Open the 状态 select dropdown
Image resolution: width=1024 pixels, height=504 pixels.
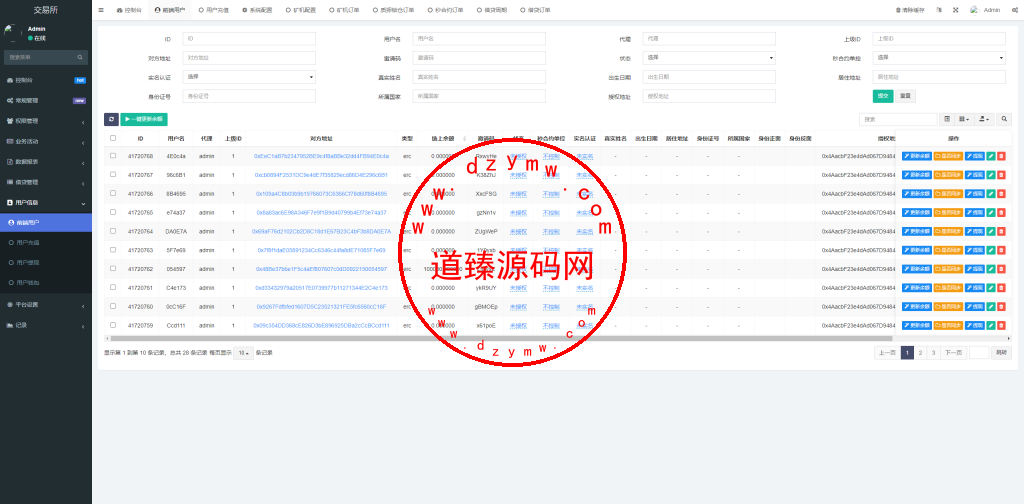pos(709,58)
